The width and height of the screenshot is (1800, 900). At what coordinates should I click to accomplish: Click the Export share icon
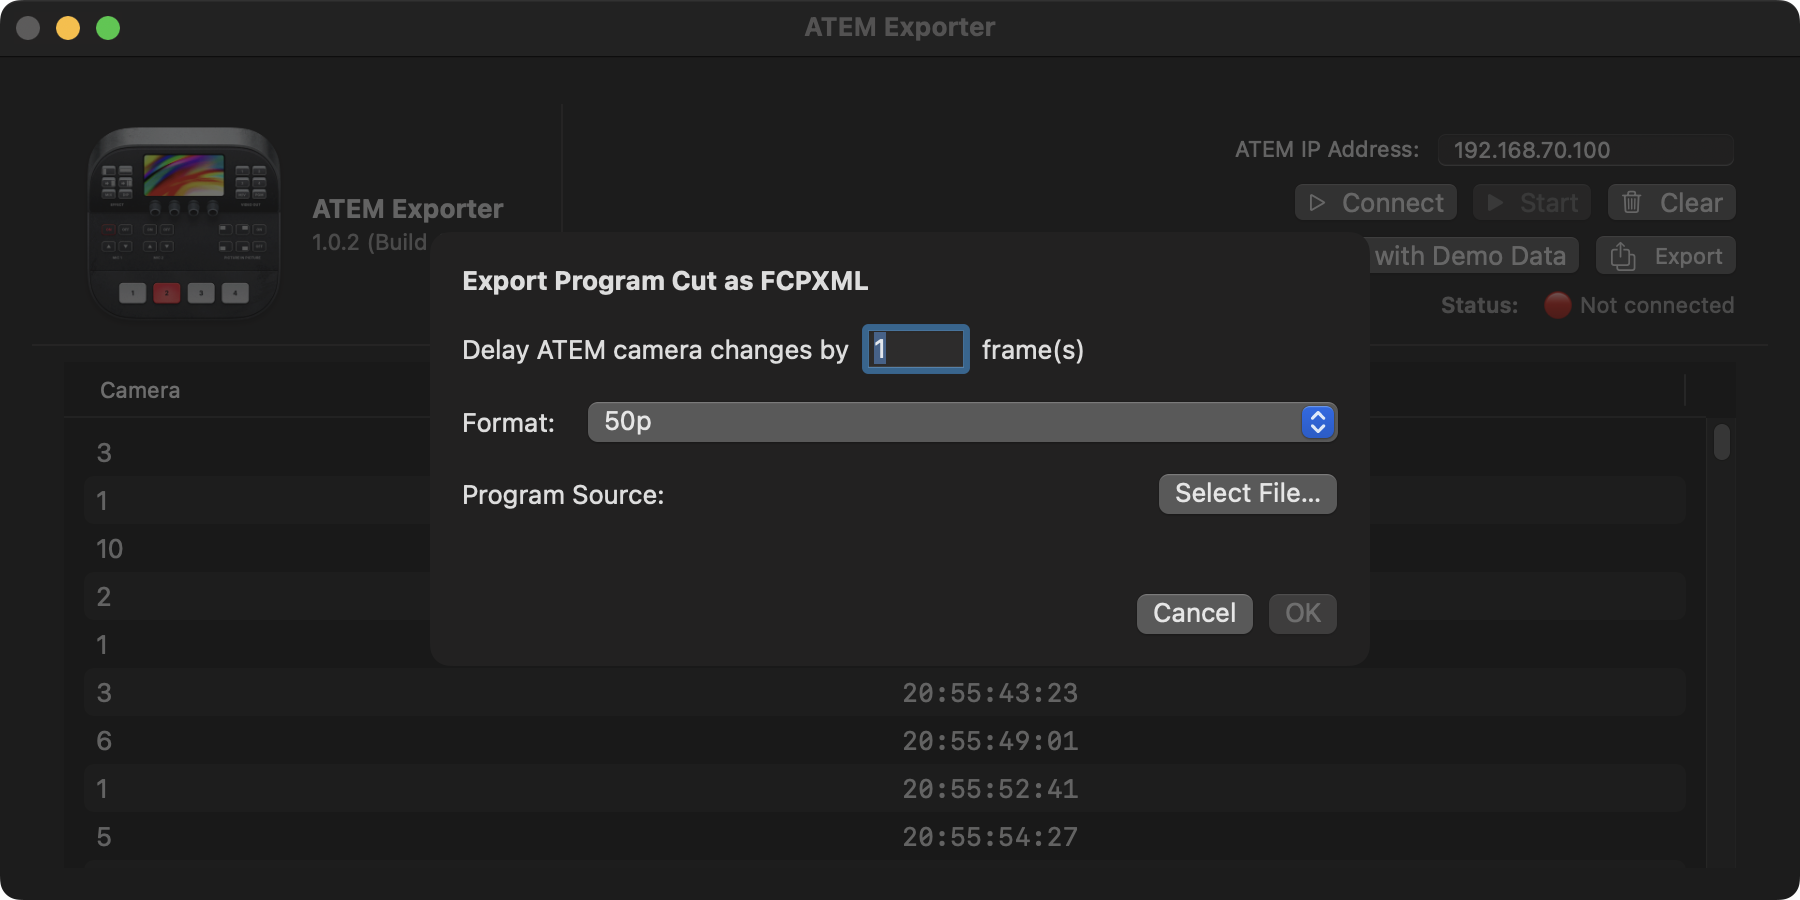tap(1623, 257)
